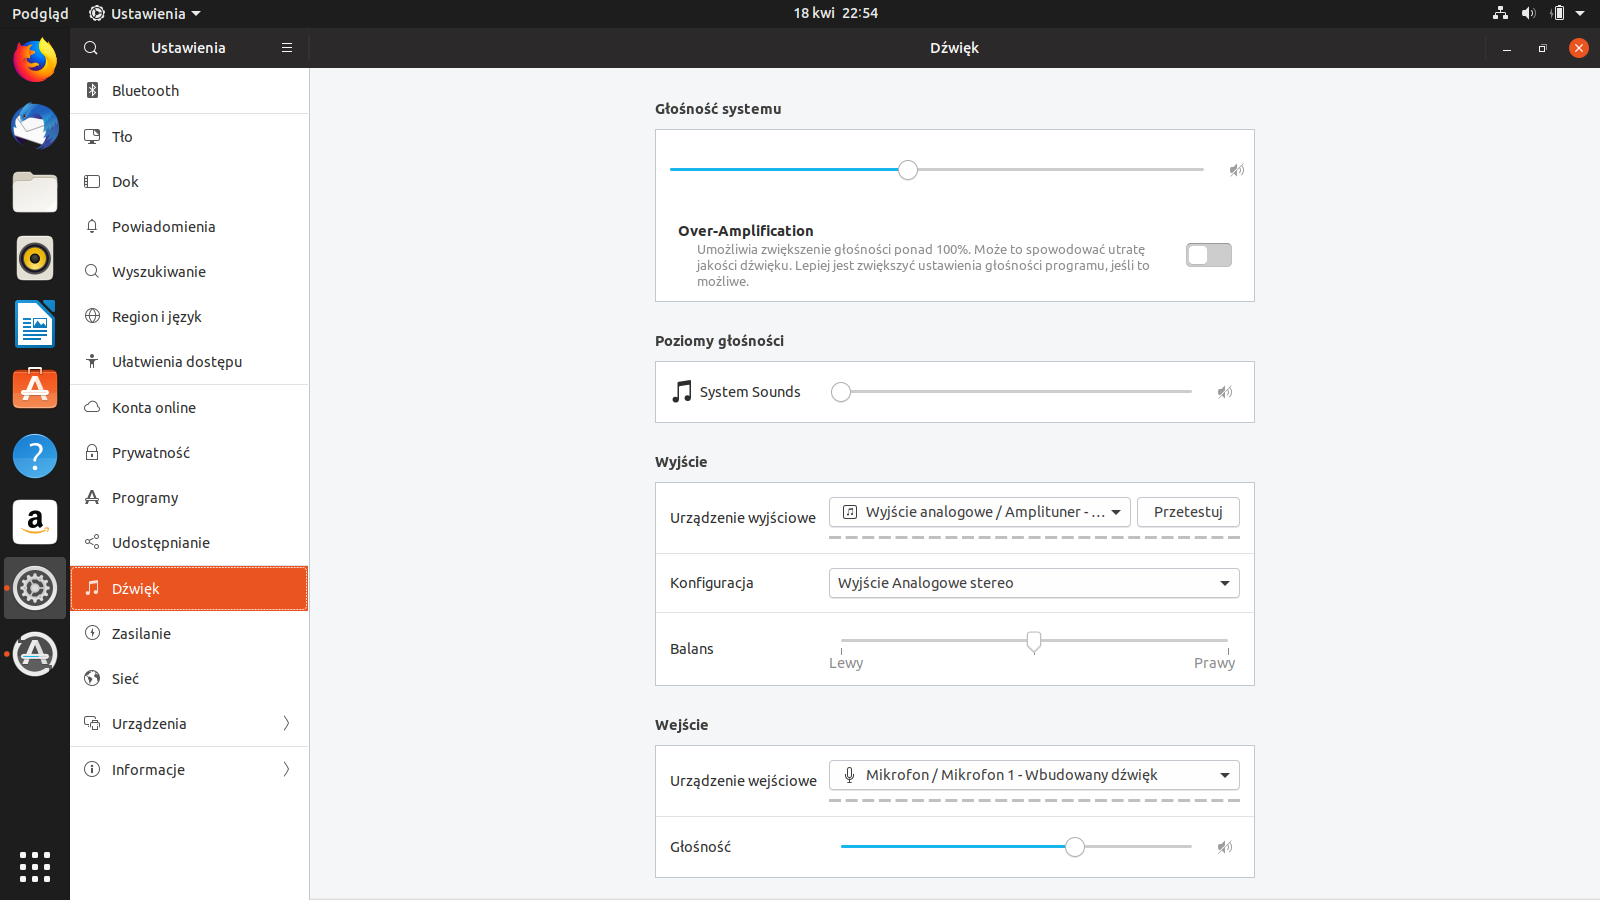Viewport: 1600px width, 900px height.
Task: Click Podgląd activities button
Action: 40,13
